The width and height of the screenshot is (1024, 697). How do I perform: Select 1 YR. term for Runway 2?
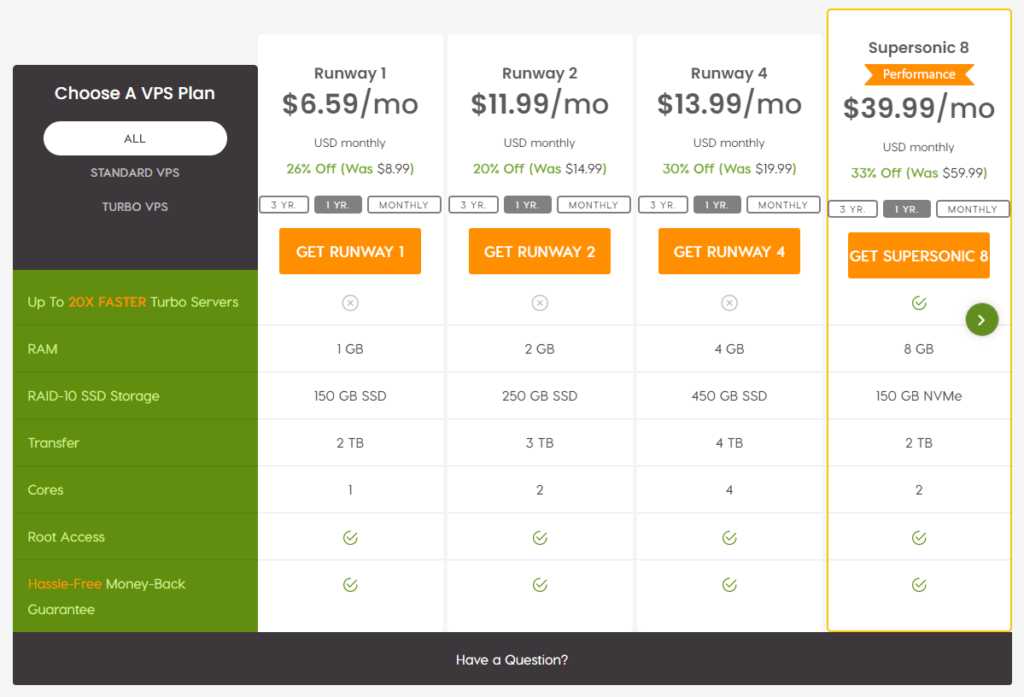(527, 204)
